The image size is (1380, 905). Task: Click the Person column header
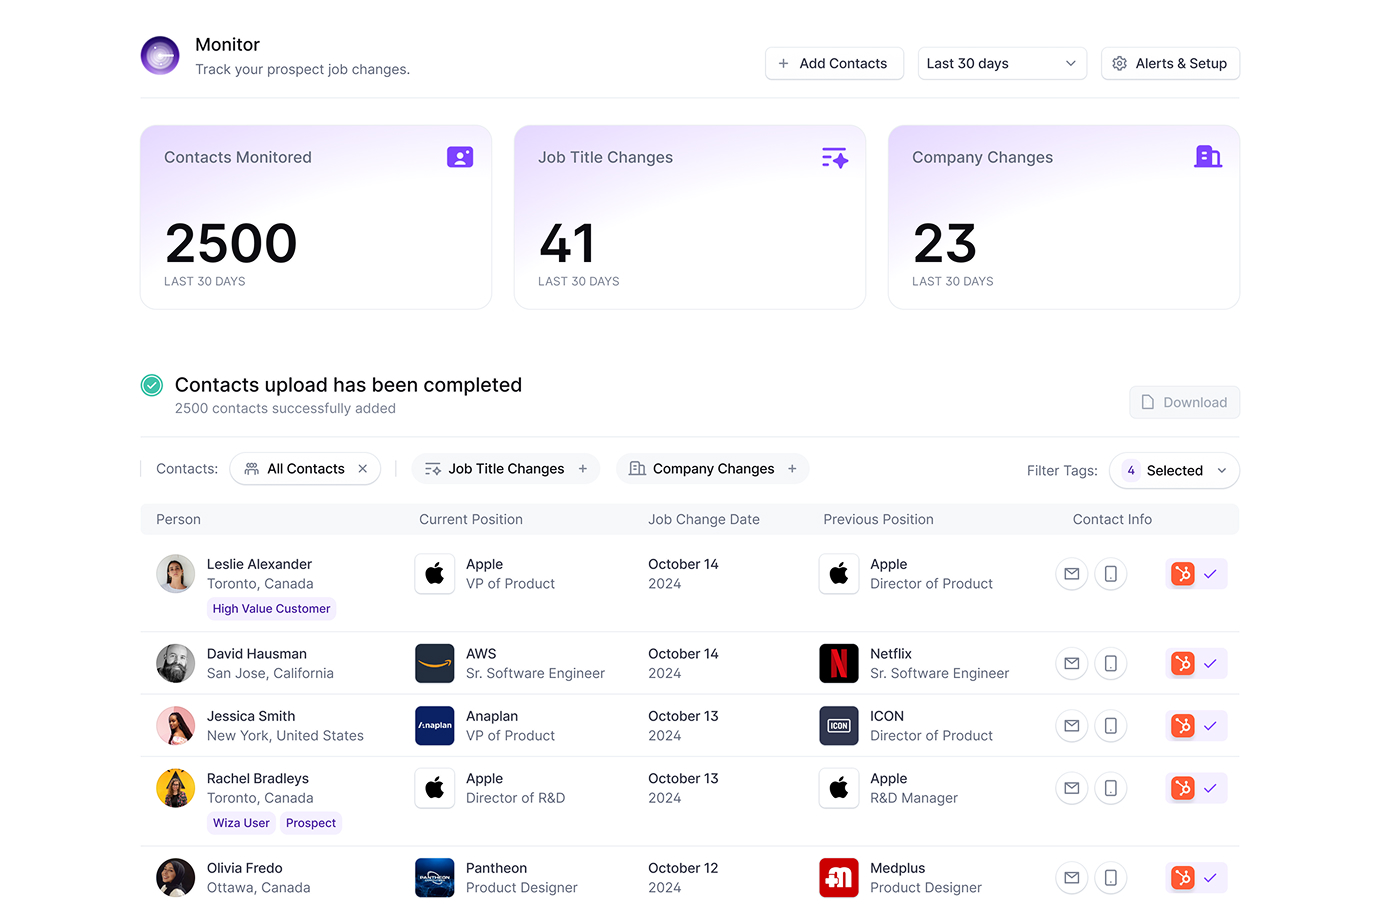pyautogui.click(x=178, y=519)
